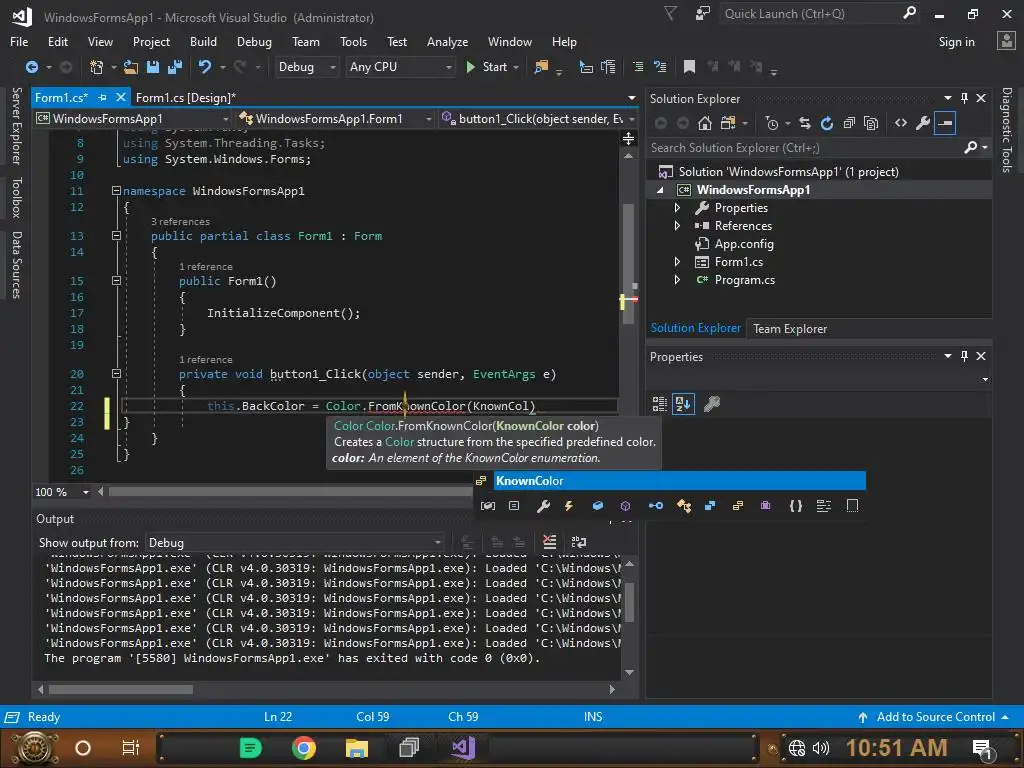Click the Navigate Backward arrow icon
Screen dimensions: 1024x768
[x=31, y=67]
